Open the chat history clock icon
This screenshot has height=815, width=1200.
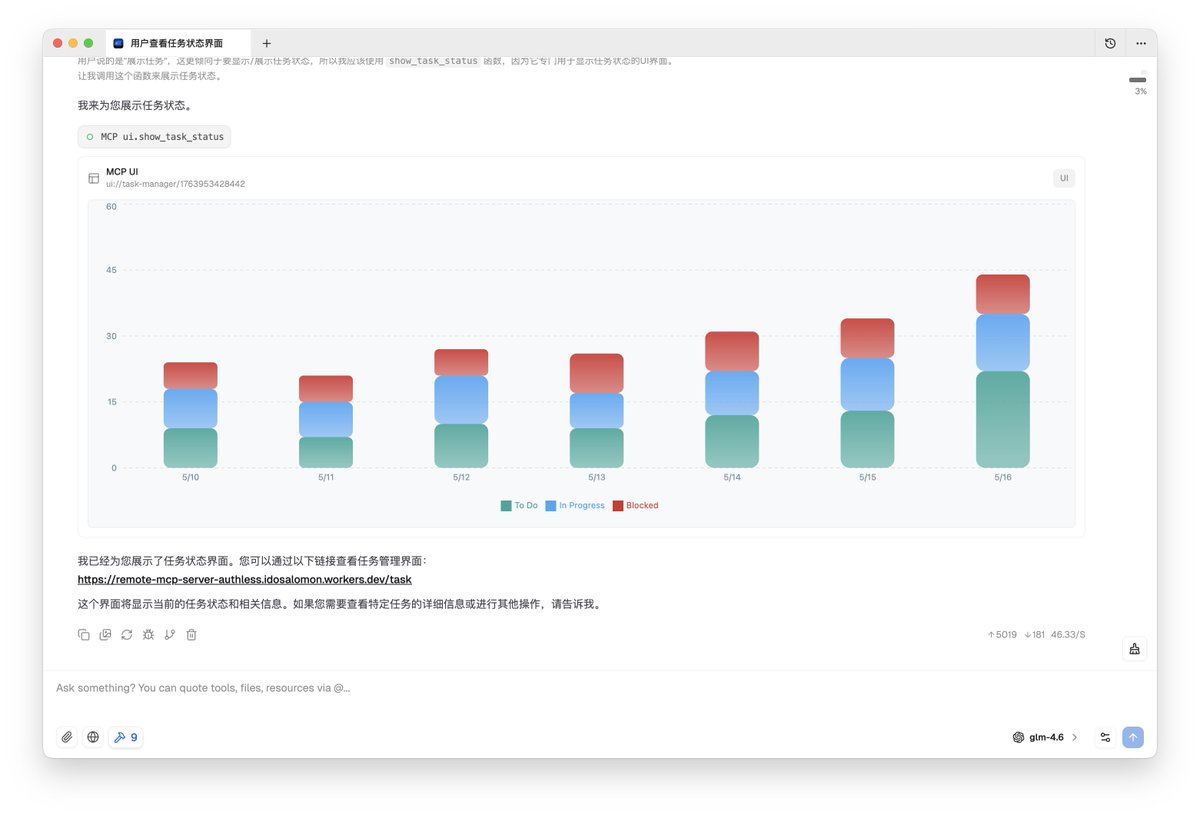point(1110,43)
